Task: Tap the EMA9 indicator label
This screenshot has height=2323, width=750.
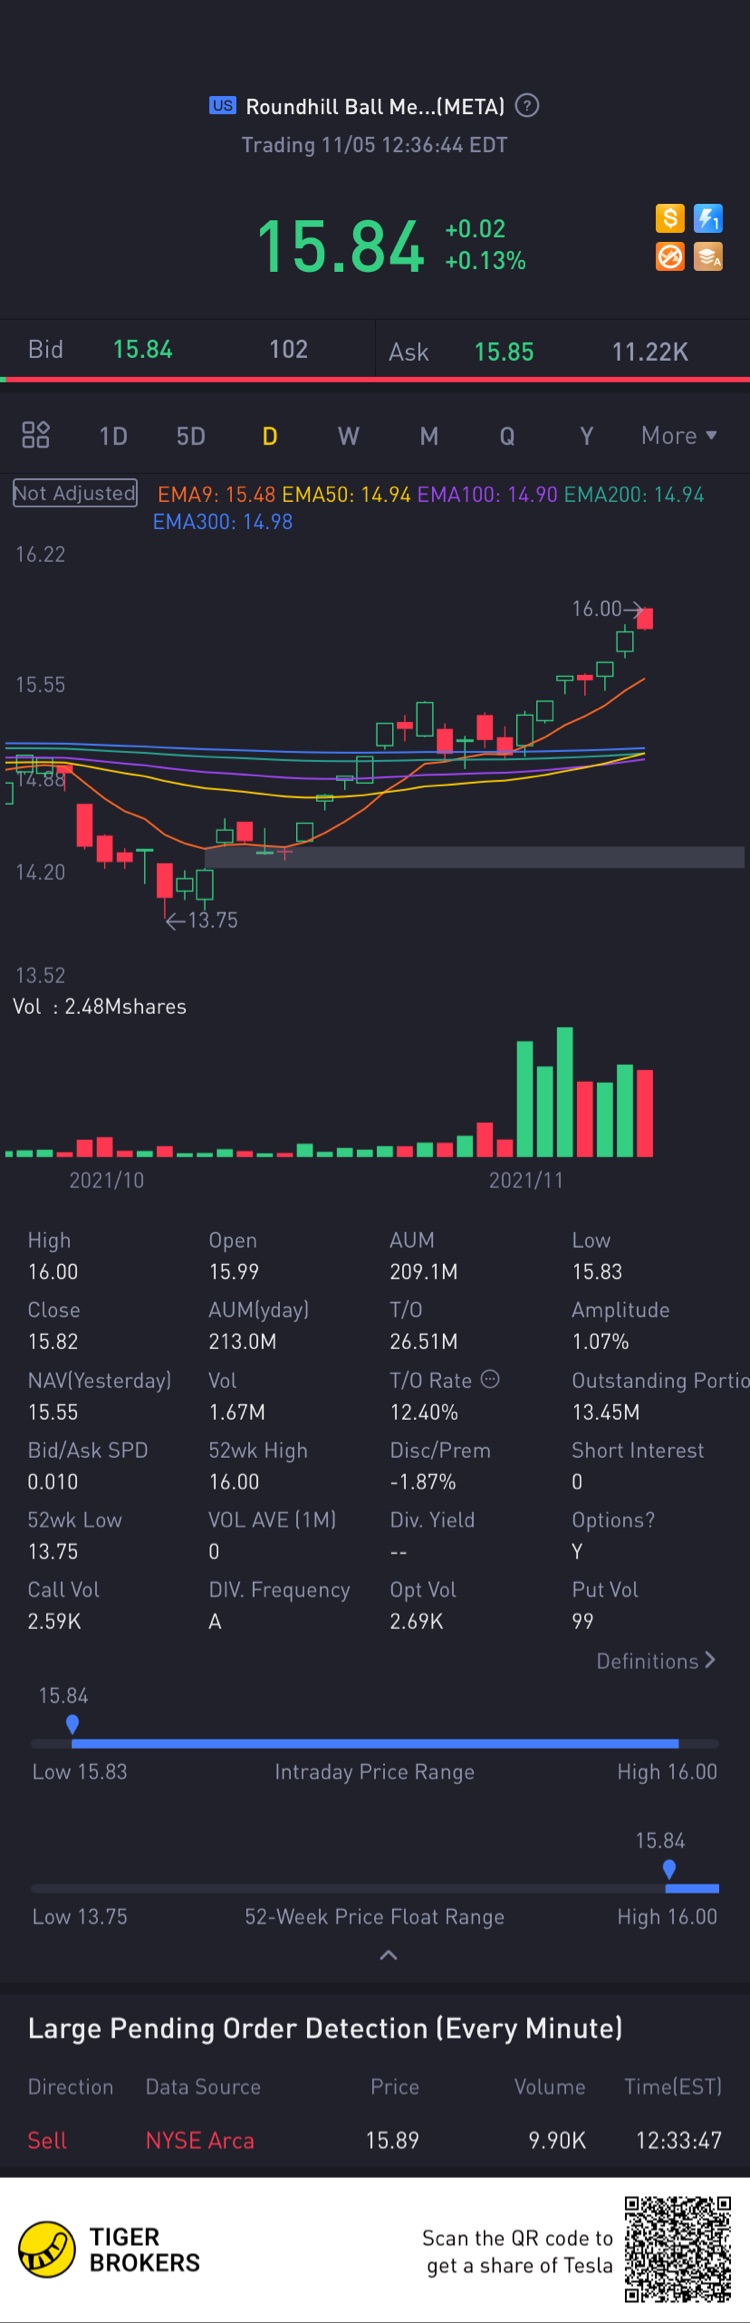Action: (x=216, y=495)
